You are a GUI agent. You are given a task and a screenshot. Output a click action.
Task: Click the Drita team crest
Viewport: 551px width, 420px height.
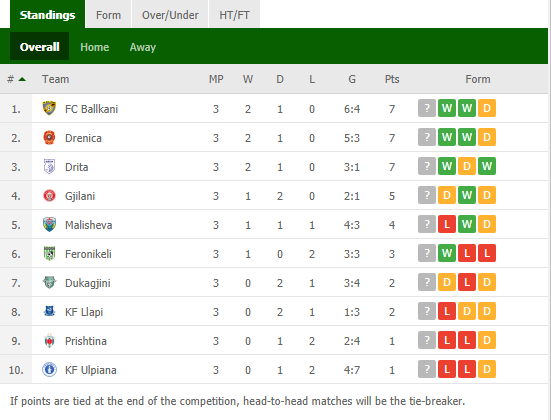pyautogui.click(x=49, y=167)
